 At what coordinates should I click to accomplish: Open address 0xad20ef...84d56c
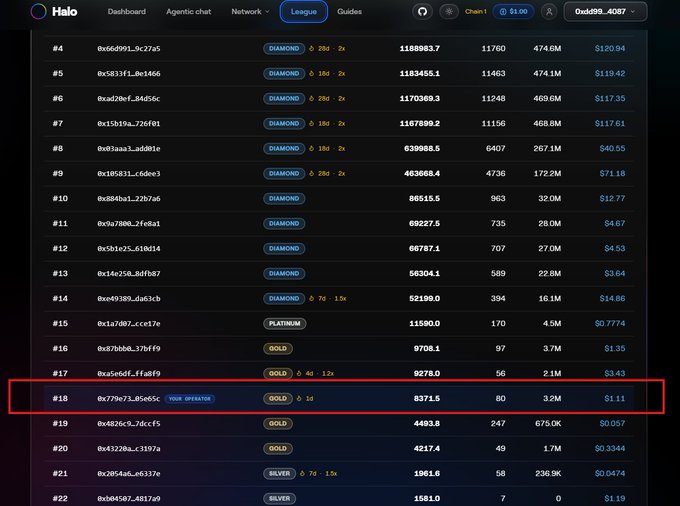coord(129,98)
